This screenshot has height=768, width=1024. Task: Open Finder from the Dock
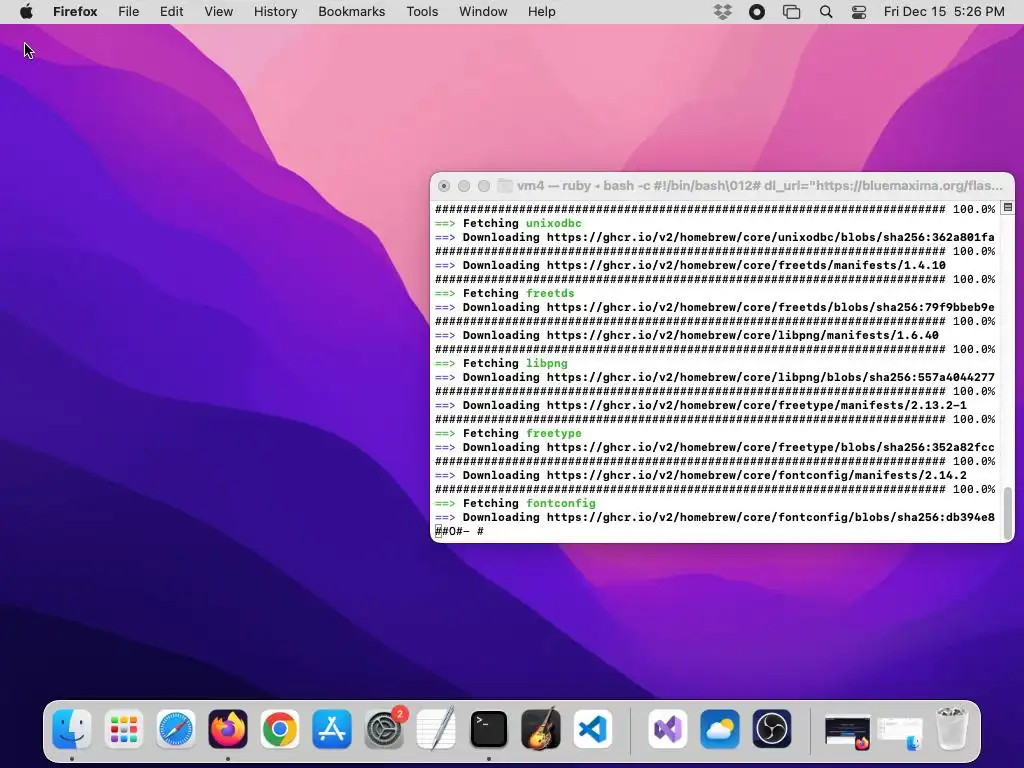(71, 729)
